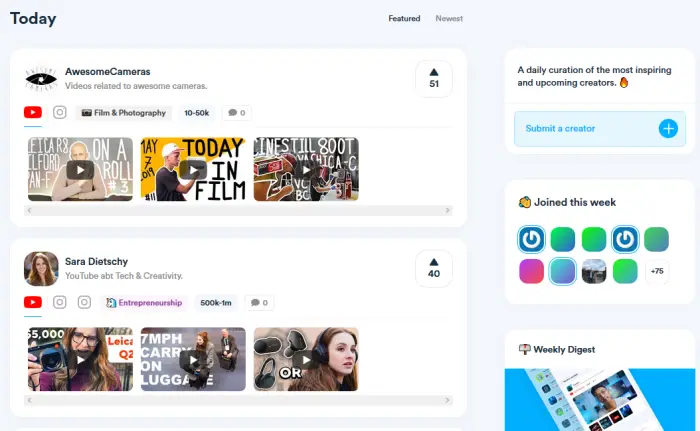This screenshot has height=431, width=700.
Task: Upvote Sara Dietschy with 40 votes
Action: (434, 268)
